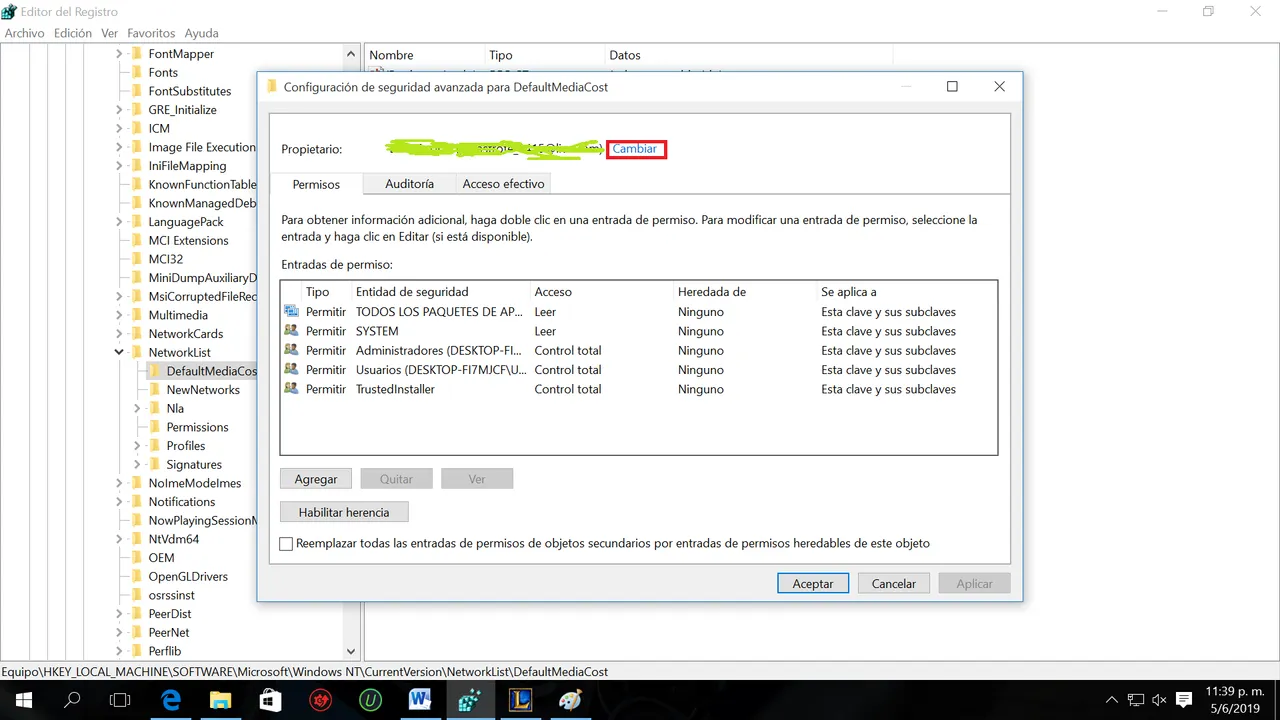Click tree scrollbar up arrow
This screenshot has height=720, width=1280.
click(350, 54)
